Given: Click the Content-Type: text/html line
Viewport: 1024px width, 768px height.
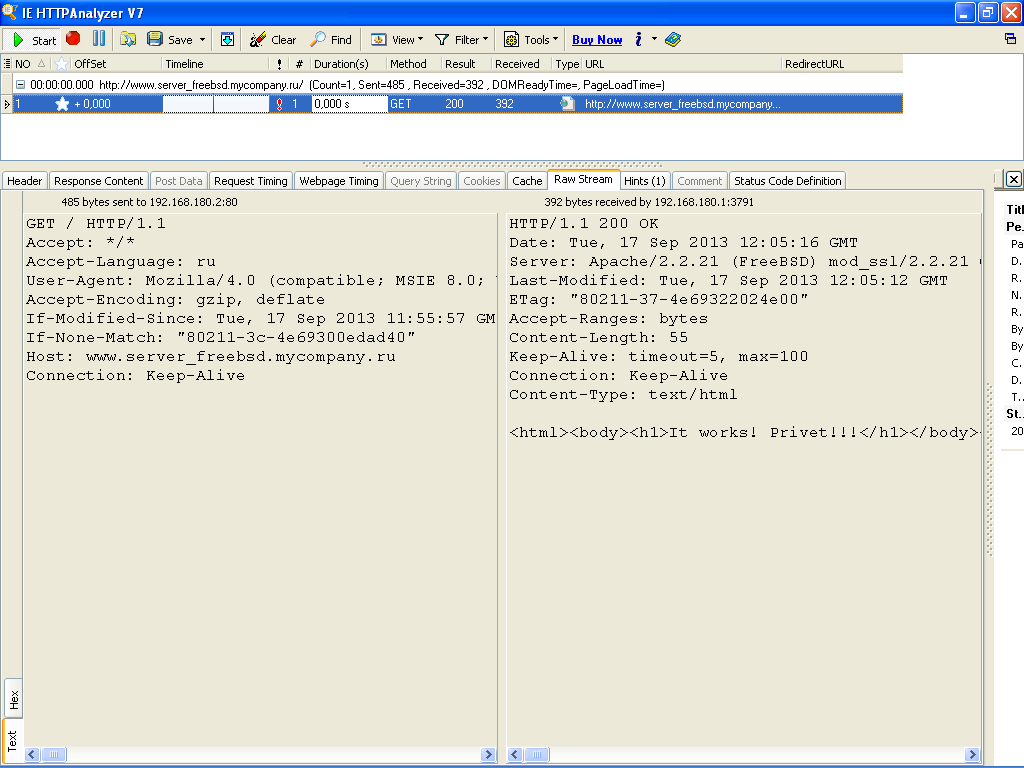Looking at the screenshot, I should pyautogui.click(x=624, y=394).
